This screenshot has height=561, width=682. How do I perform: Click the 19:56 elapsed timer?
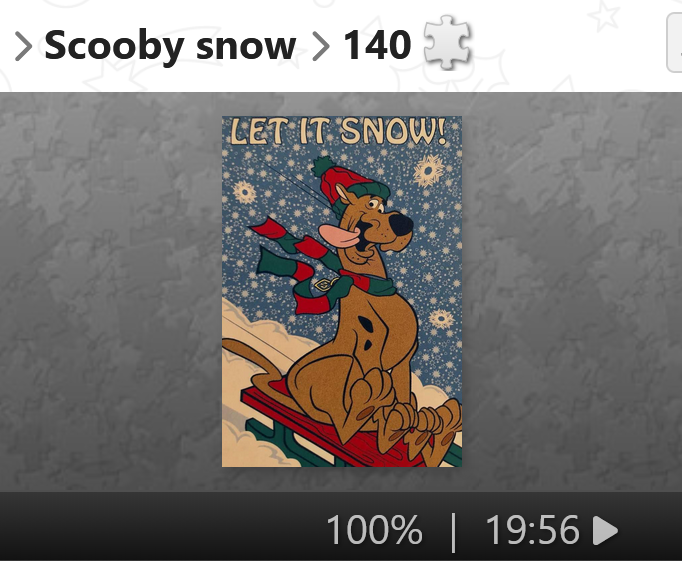[x=532, y=529]
